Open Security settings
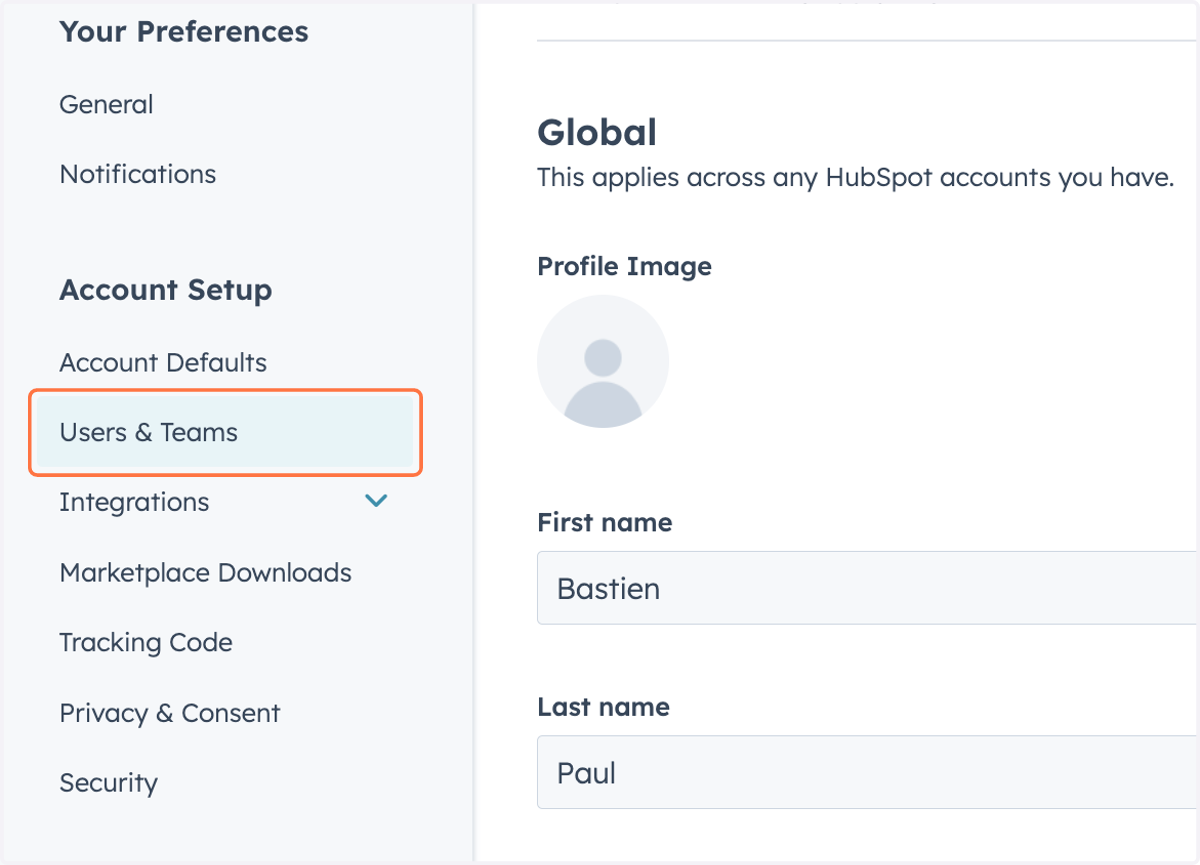The image size is (1200, 865). click(108, 783)
